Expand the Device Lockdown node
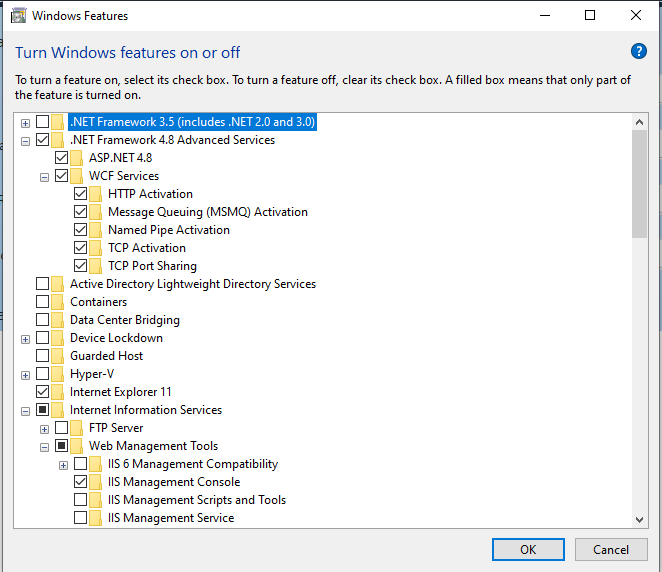 click(x=25, y=338)
